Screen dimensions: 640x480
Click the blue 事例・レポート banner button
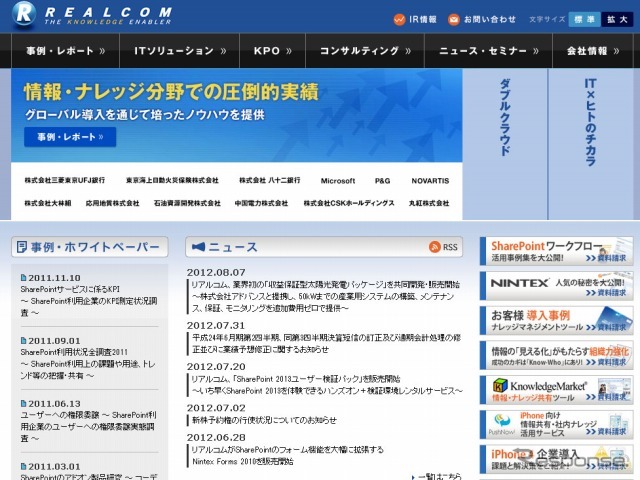point(70,137)
